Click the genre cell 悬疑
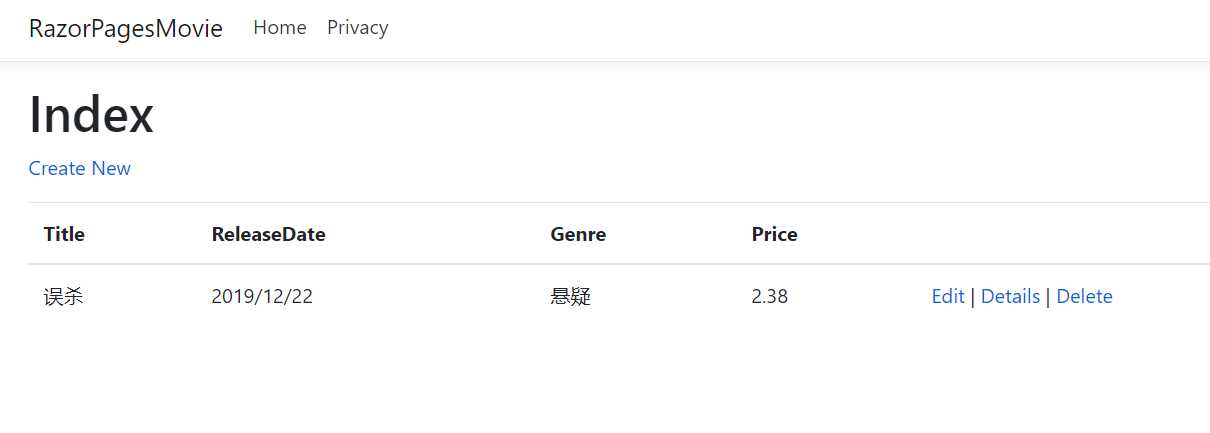1210x433 pixels. 571,296
